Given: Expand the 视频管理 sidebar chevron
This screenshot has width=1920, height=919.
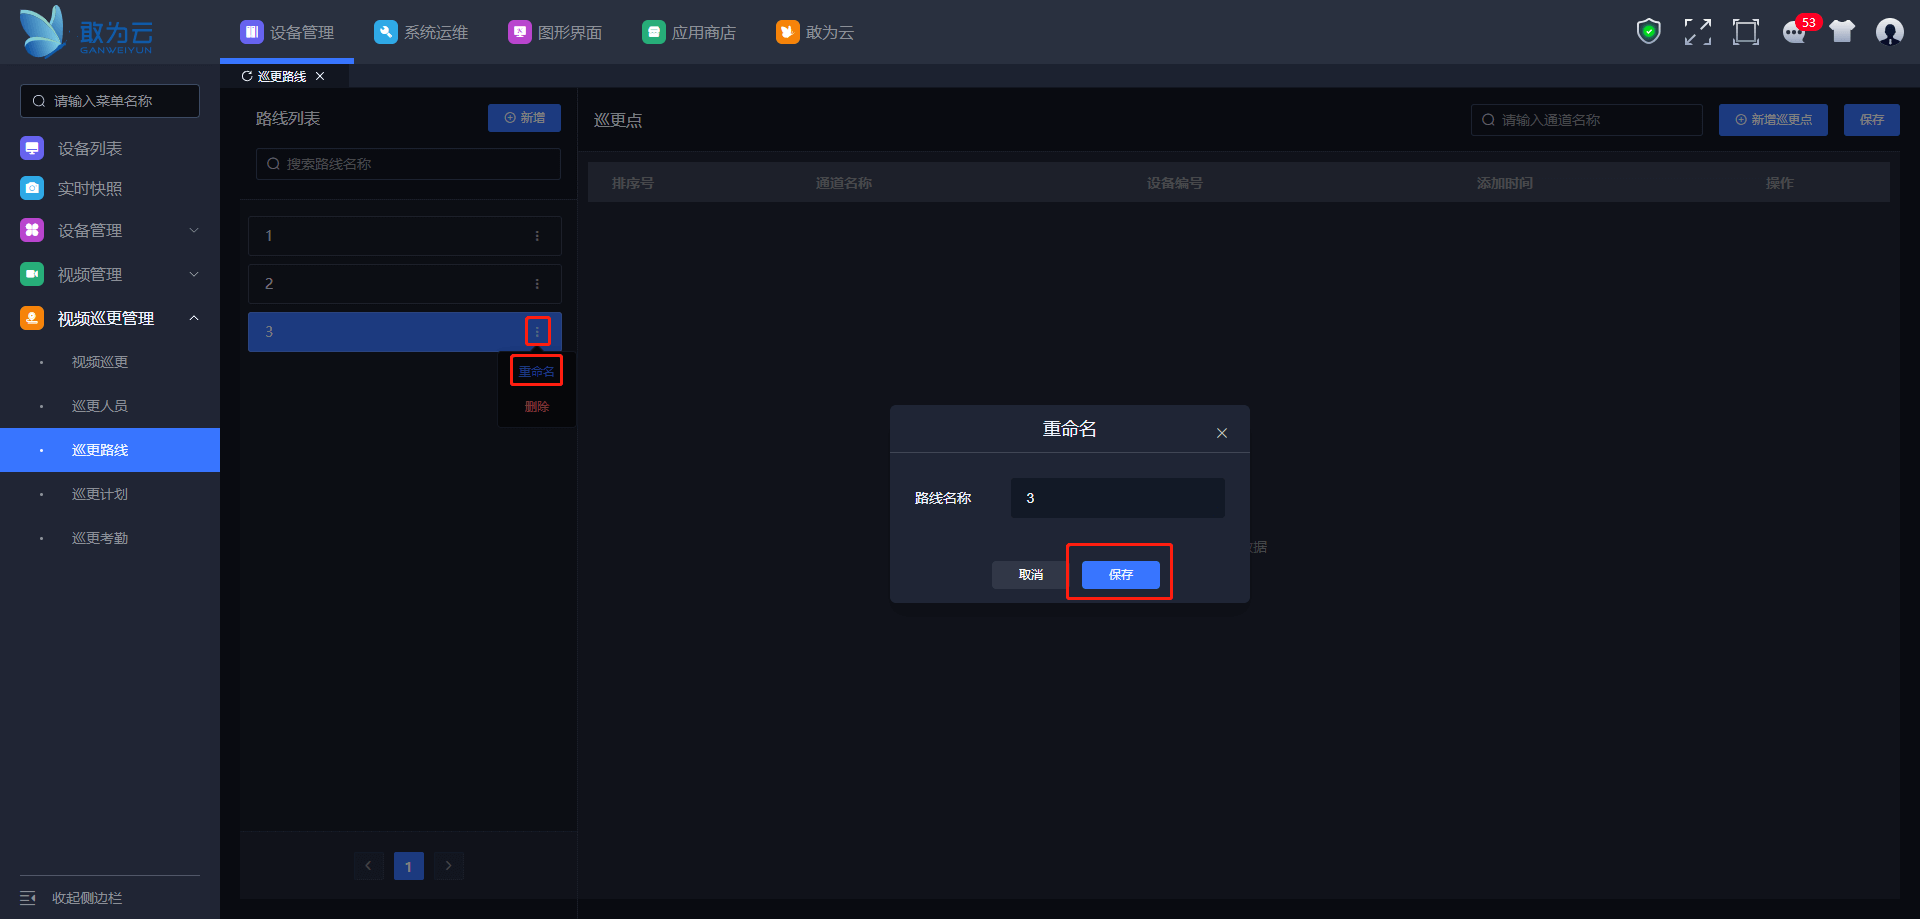Looking at the screenshot, I should coord(194,274).
